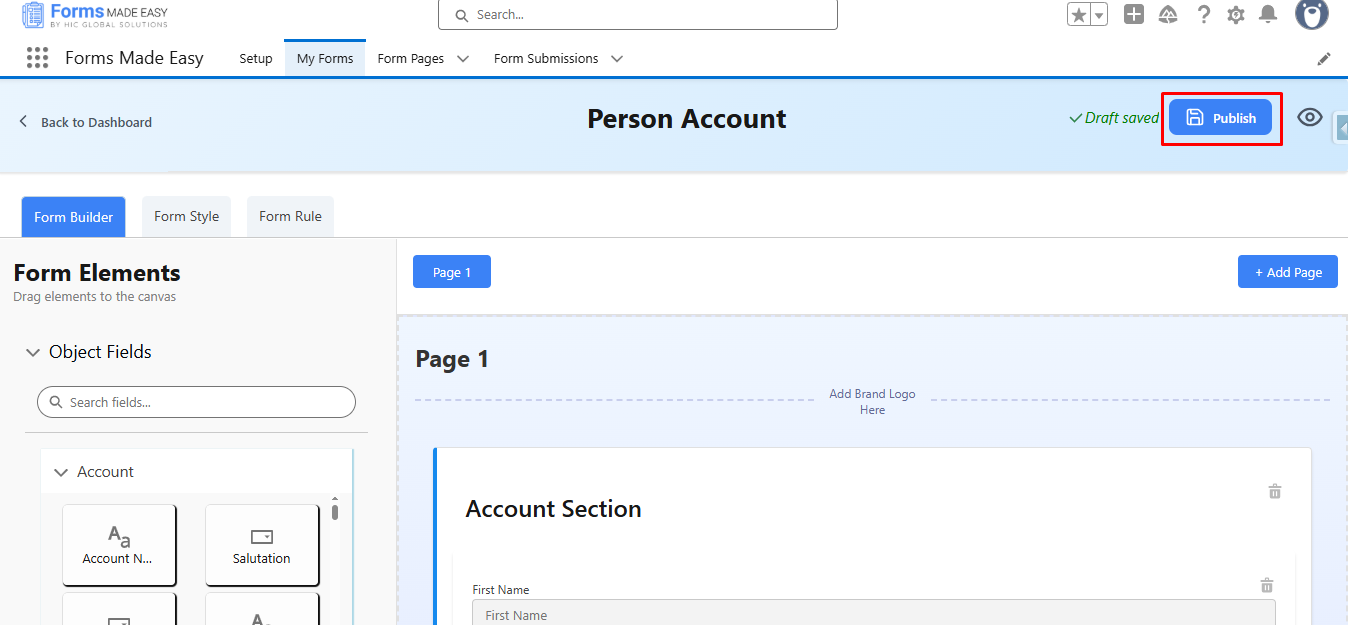Collapse the Object Fields section
1348x625 pixels.
[33, 352]
